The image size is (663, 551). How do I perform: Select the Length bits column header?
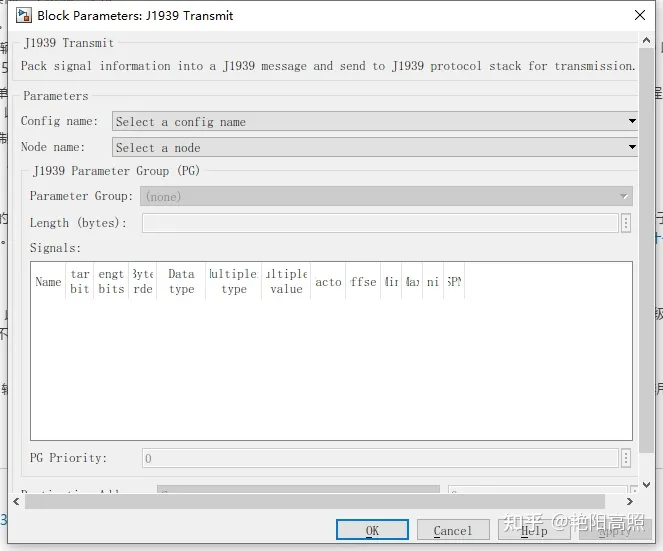111,282
